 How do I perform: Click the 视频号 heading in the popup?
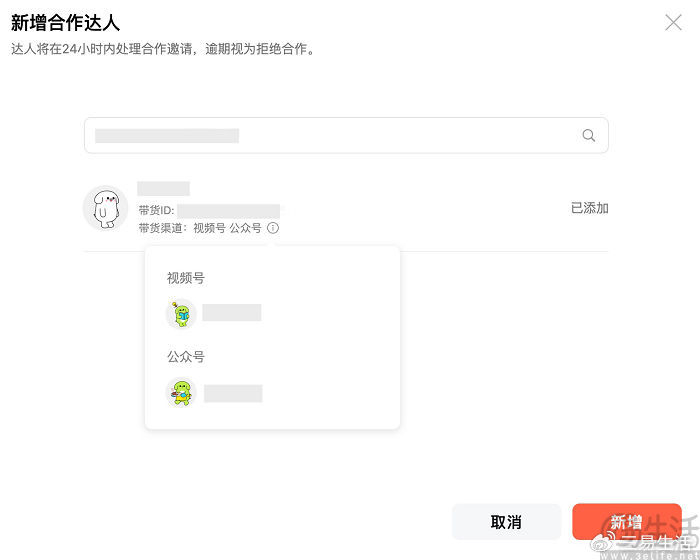(x=186, y=278)
